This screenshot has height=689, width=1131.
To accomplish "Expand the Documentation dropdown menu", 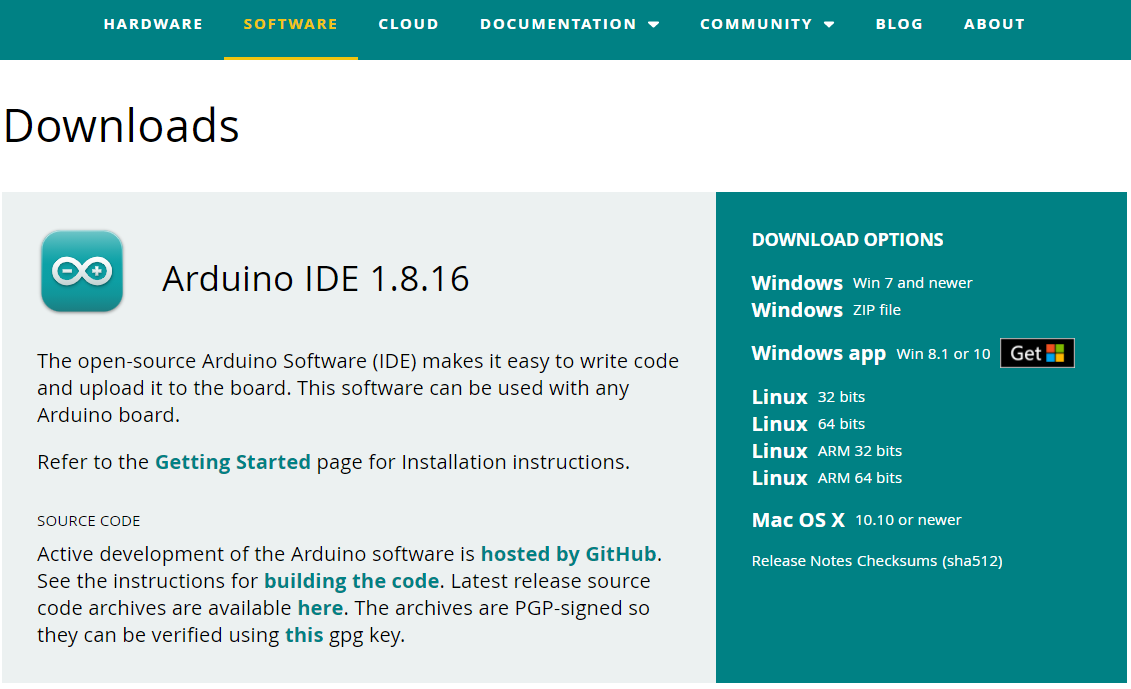I will 569,24.
